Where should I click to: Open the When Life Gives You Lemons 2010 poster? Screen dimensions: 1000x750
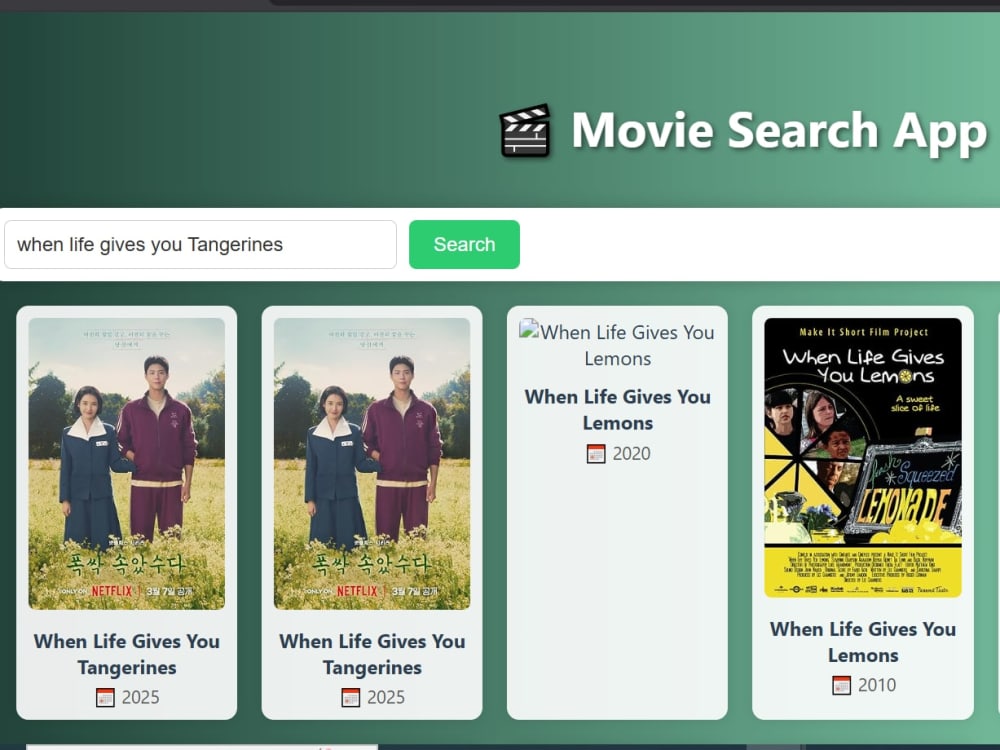863,458
